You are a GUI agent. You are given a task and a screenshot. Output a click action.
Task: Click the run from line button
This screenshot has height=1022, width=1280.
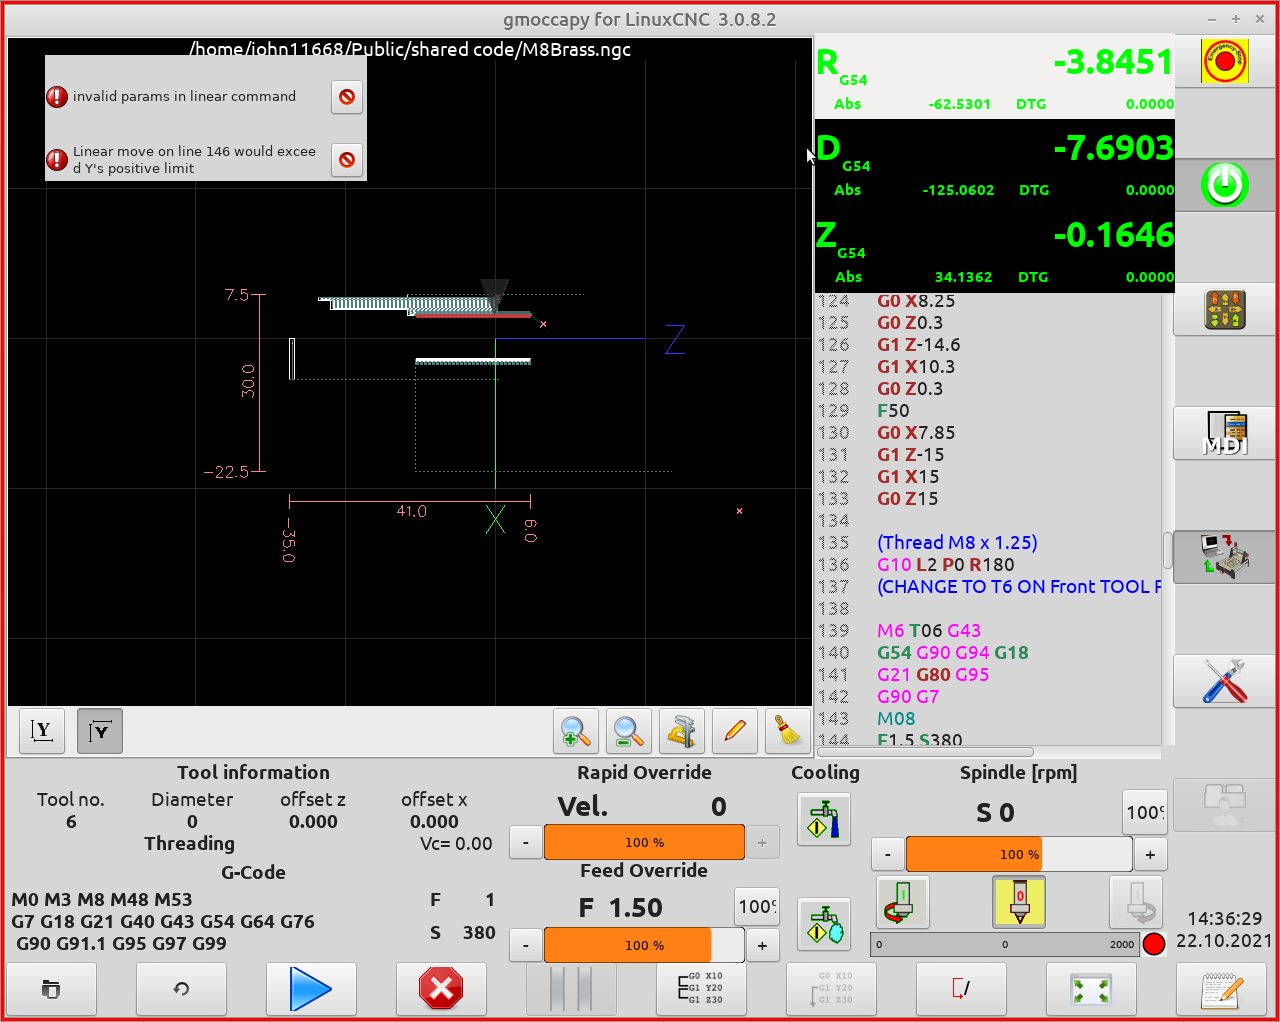[x=831, y=989]
